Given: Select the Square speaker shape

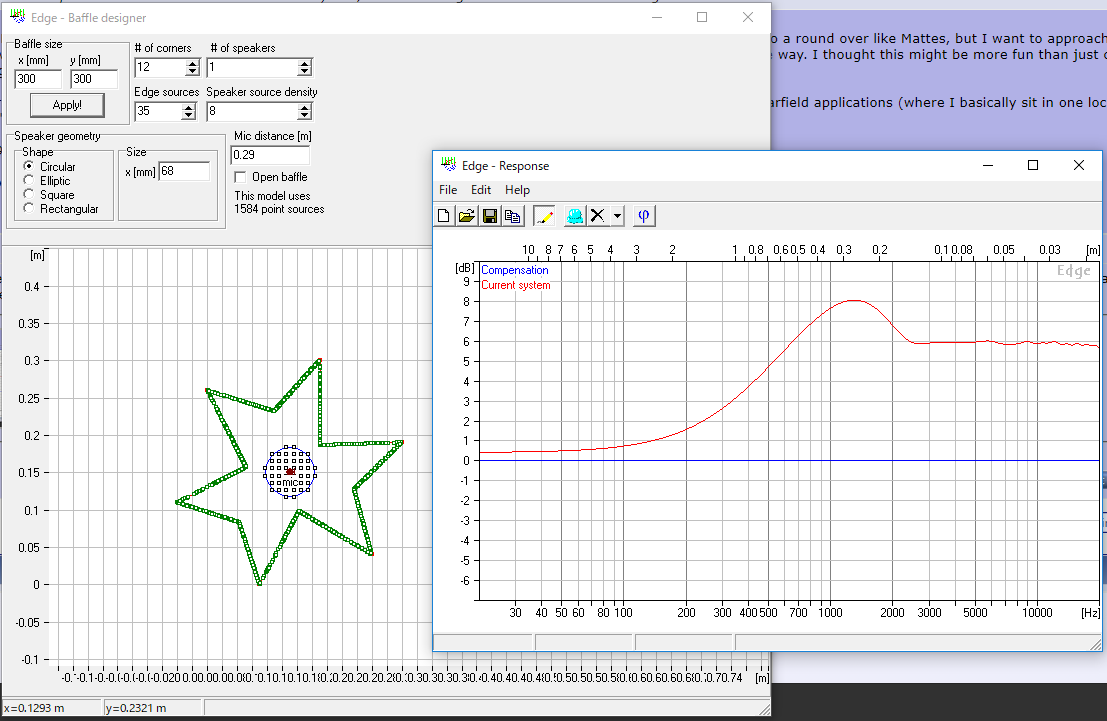Looking at the screenshot, I should click(29, 194).
